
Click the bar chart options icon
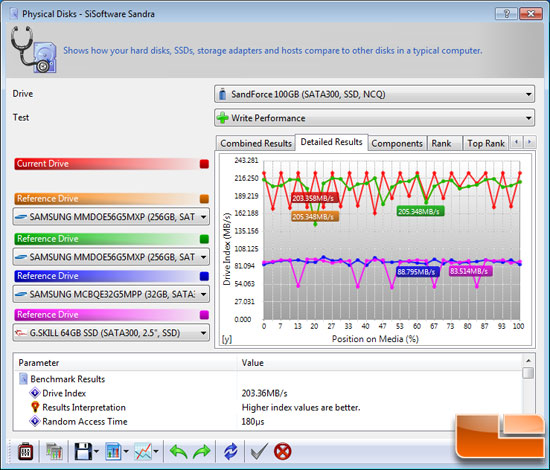click(113, 451)
